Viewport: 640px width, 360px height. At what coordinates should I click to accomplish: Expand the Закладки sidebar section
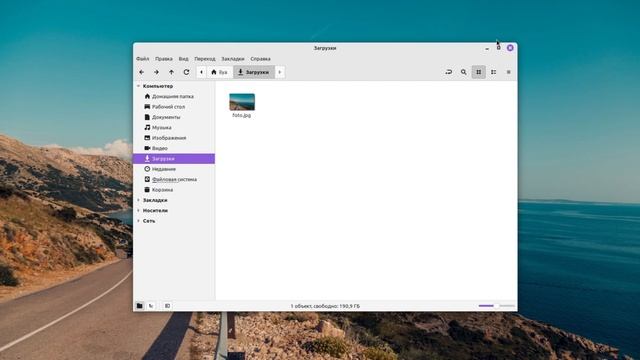click(x=138, y=200)
